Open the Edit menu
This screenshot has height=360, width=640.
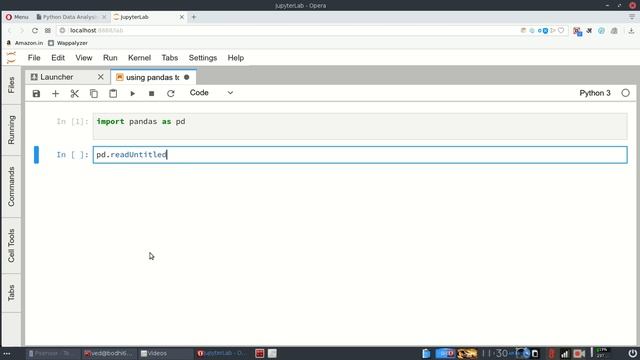pos(58,58)
